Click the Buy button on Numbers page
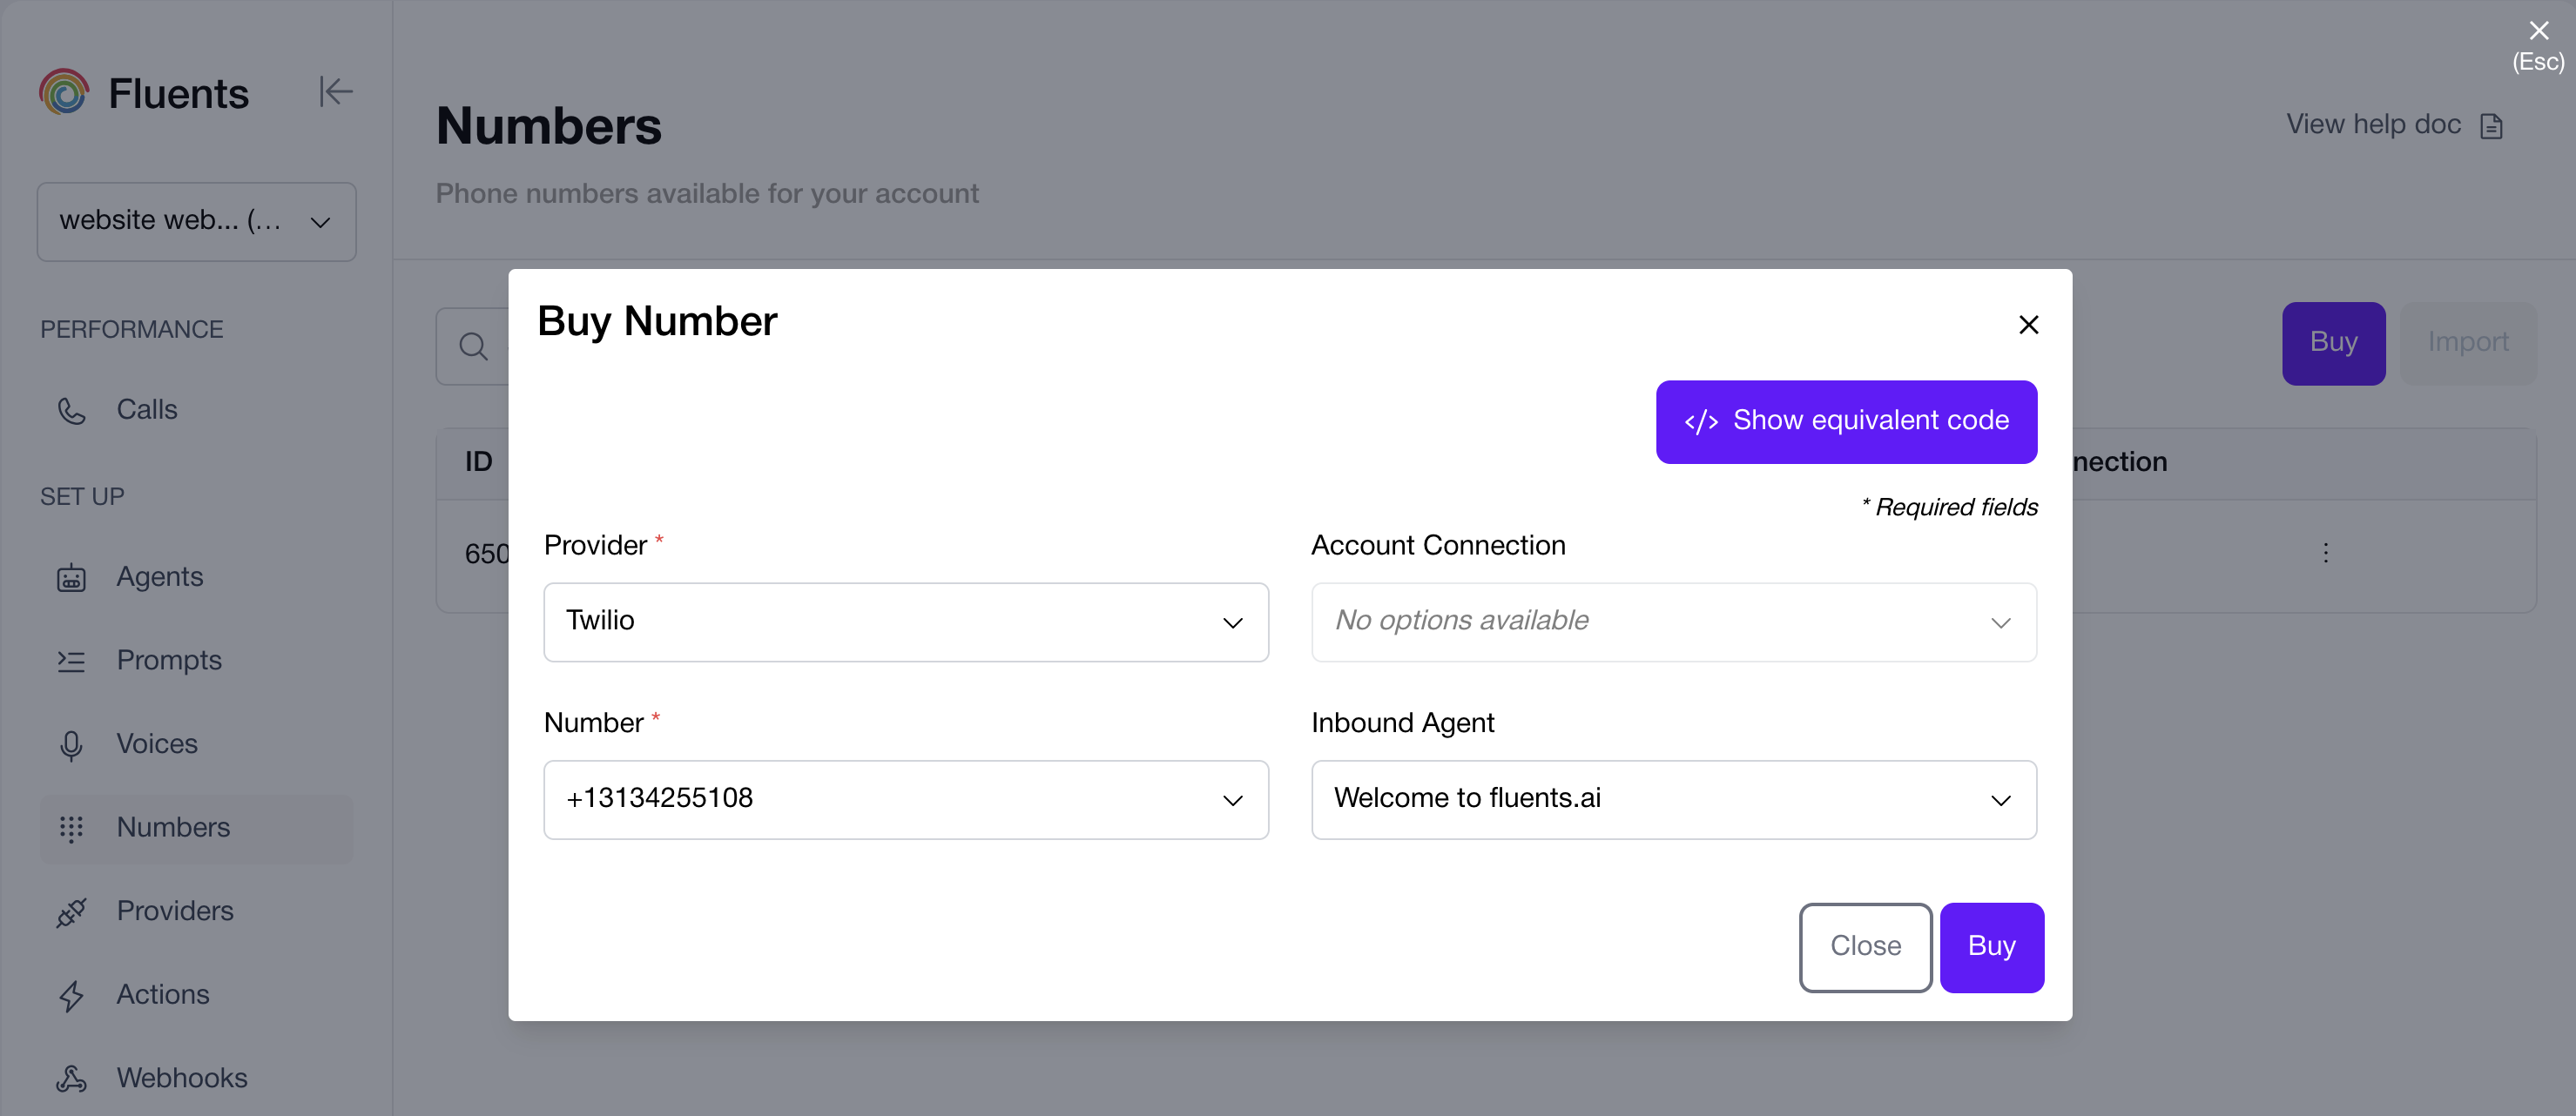Screen dimensions: 2576x1116 tap(2334, 343)
